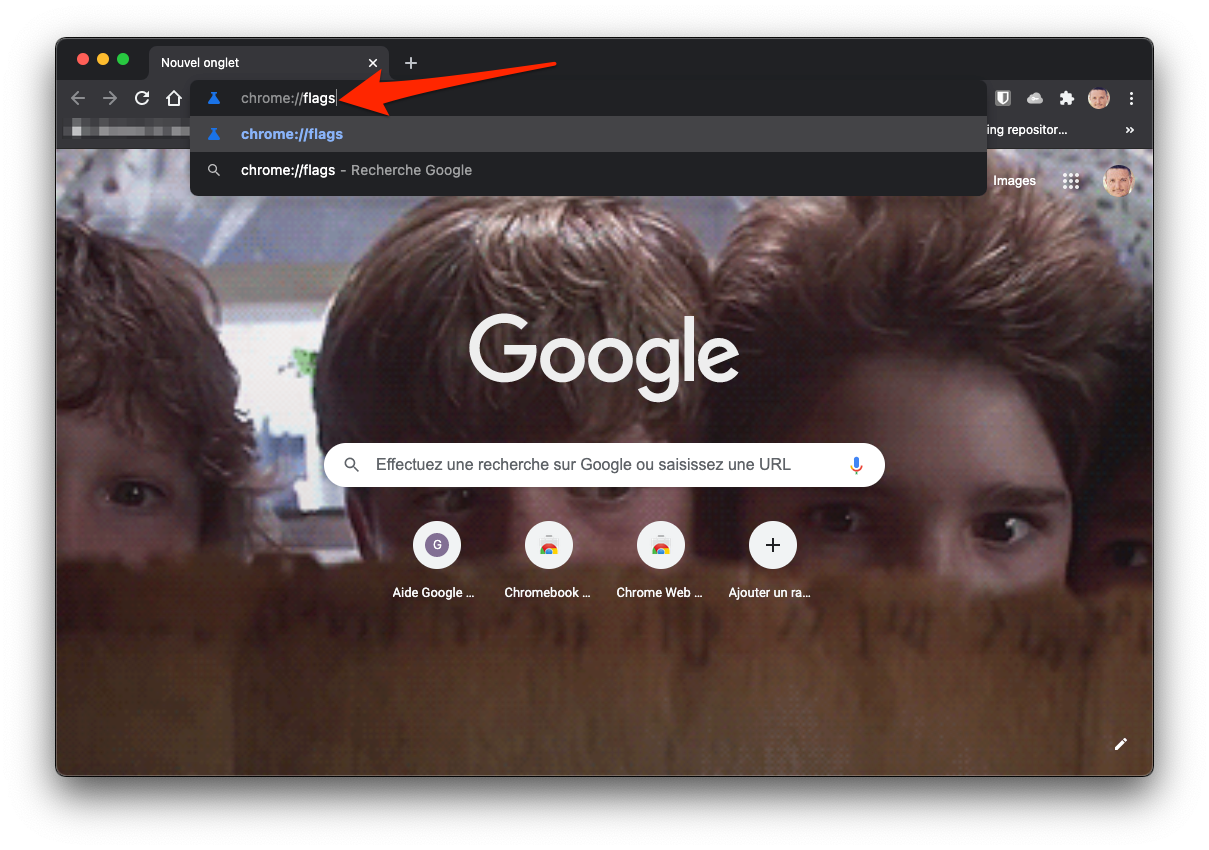The height and width of the screenshot is (850, 1209).
Task: Add a shortcut with Ajouter un raccourci
Action: pyautogui.click(x=772, y=561)
